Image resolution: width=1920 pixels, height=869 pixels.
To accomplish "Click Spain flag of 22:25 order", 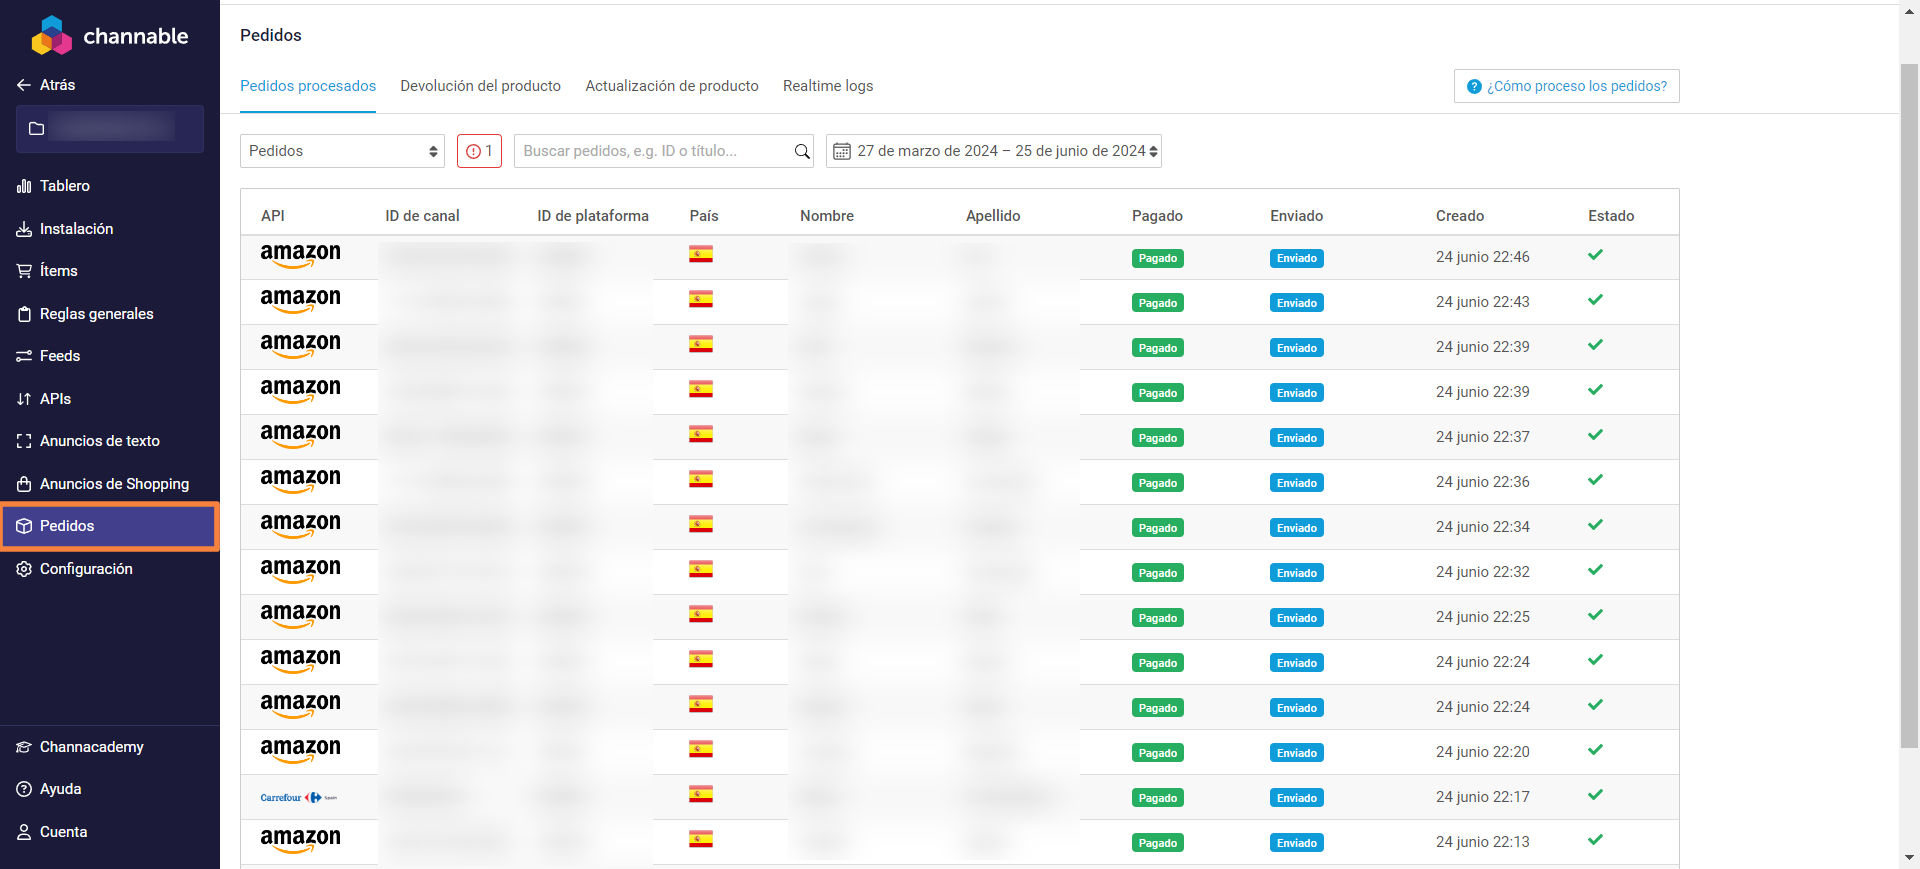I will (701, 614).
